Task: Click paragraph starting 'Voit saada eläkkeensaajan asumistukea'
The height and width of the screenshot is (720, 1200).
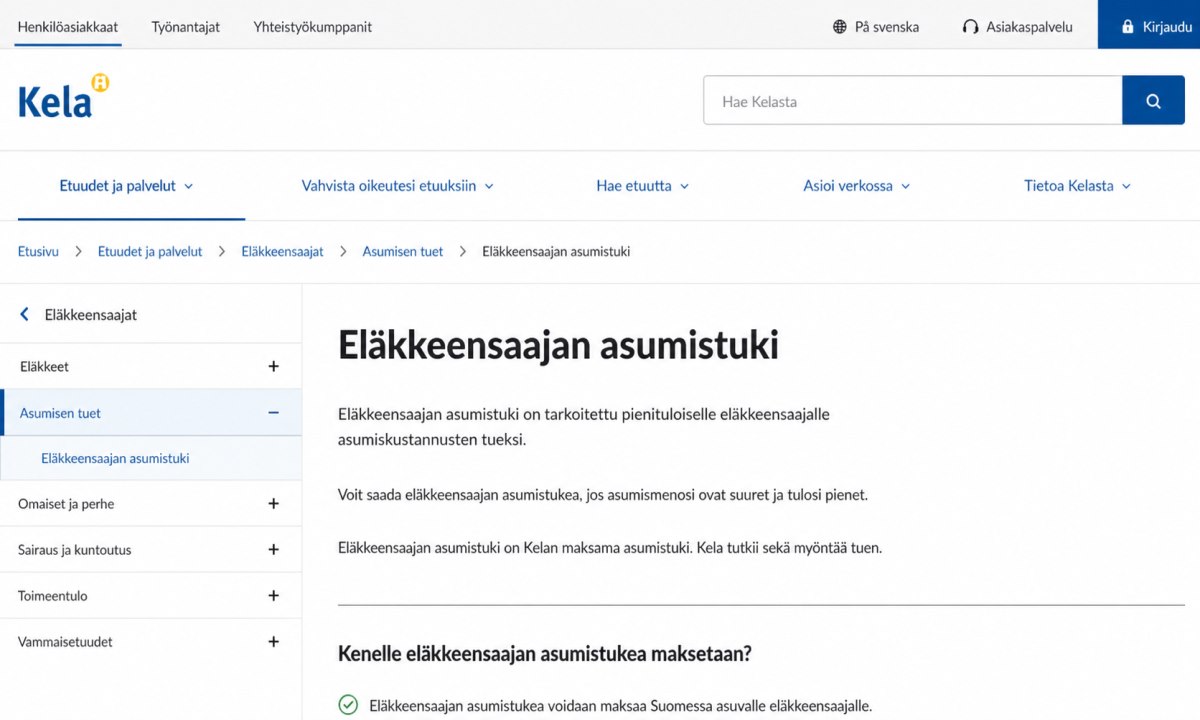Action: click(x=603, y=495)
